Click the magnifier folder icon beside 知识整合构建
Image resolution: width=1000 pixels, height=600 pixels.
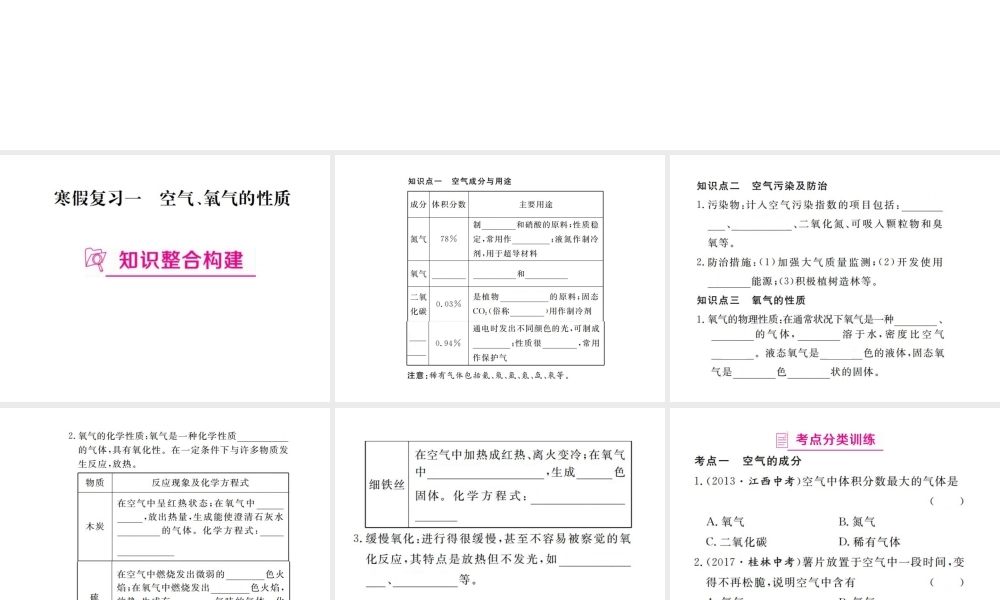click(x=95, y=260)
